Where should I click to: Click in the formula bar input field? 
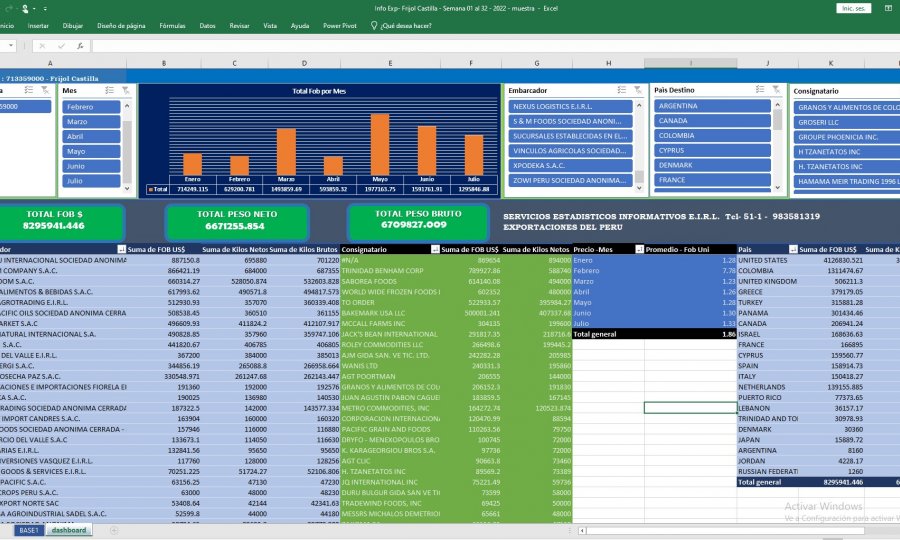[x=494, y=46]
